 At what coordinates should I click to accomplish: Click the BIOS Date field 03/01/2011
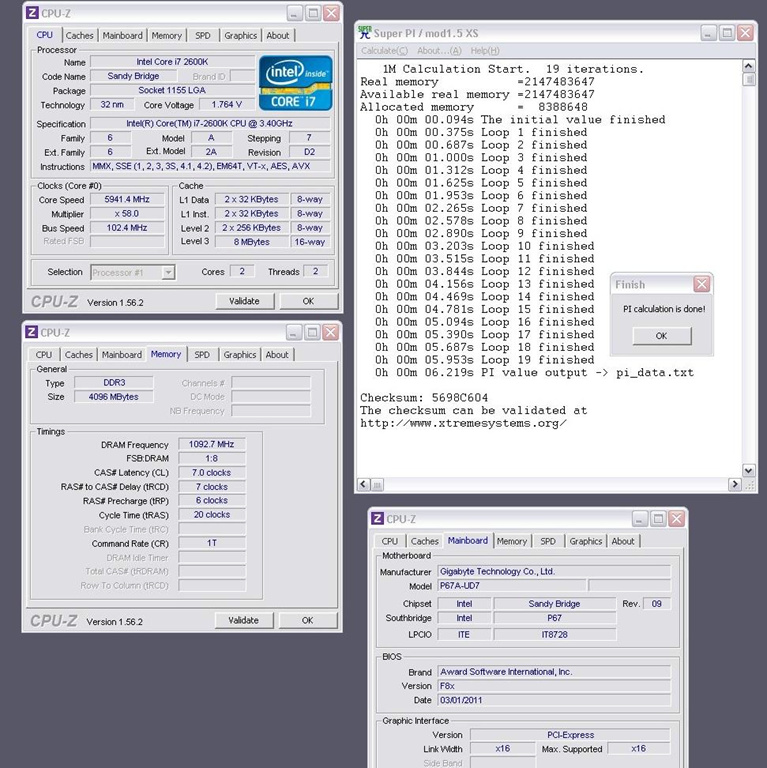point(554,700)
